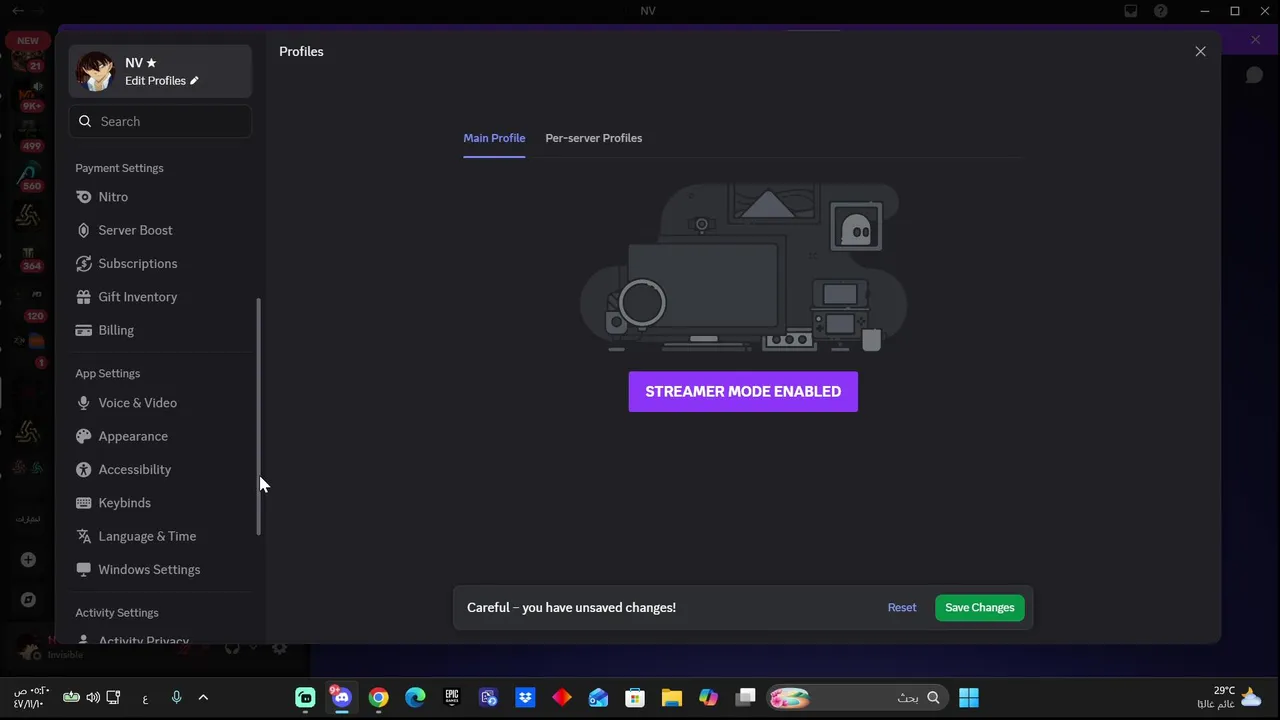The width and height of the screenshot is (1280, 720).
Task: Switch to the Per-server Profiles tab
Action: pos(594,138)
